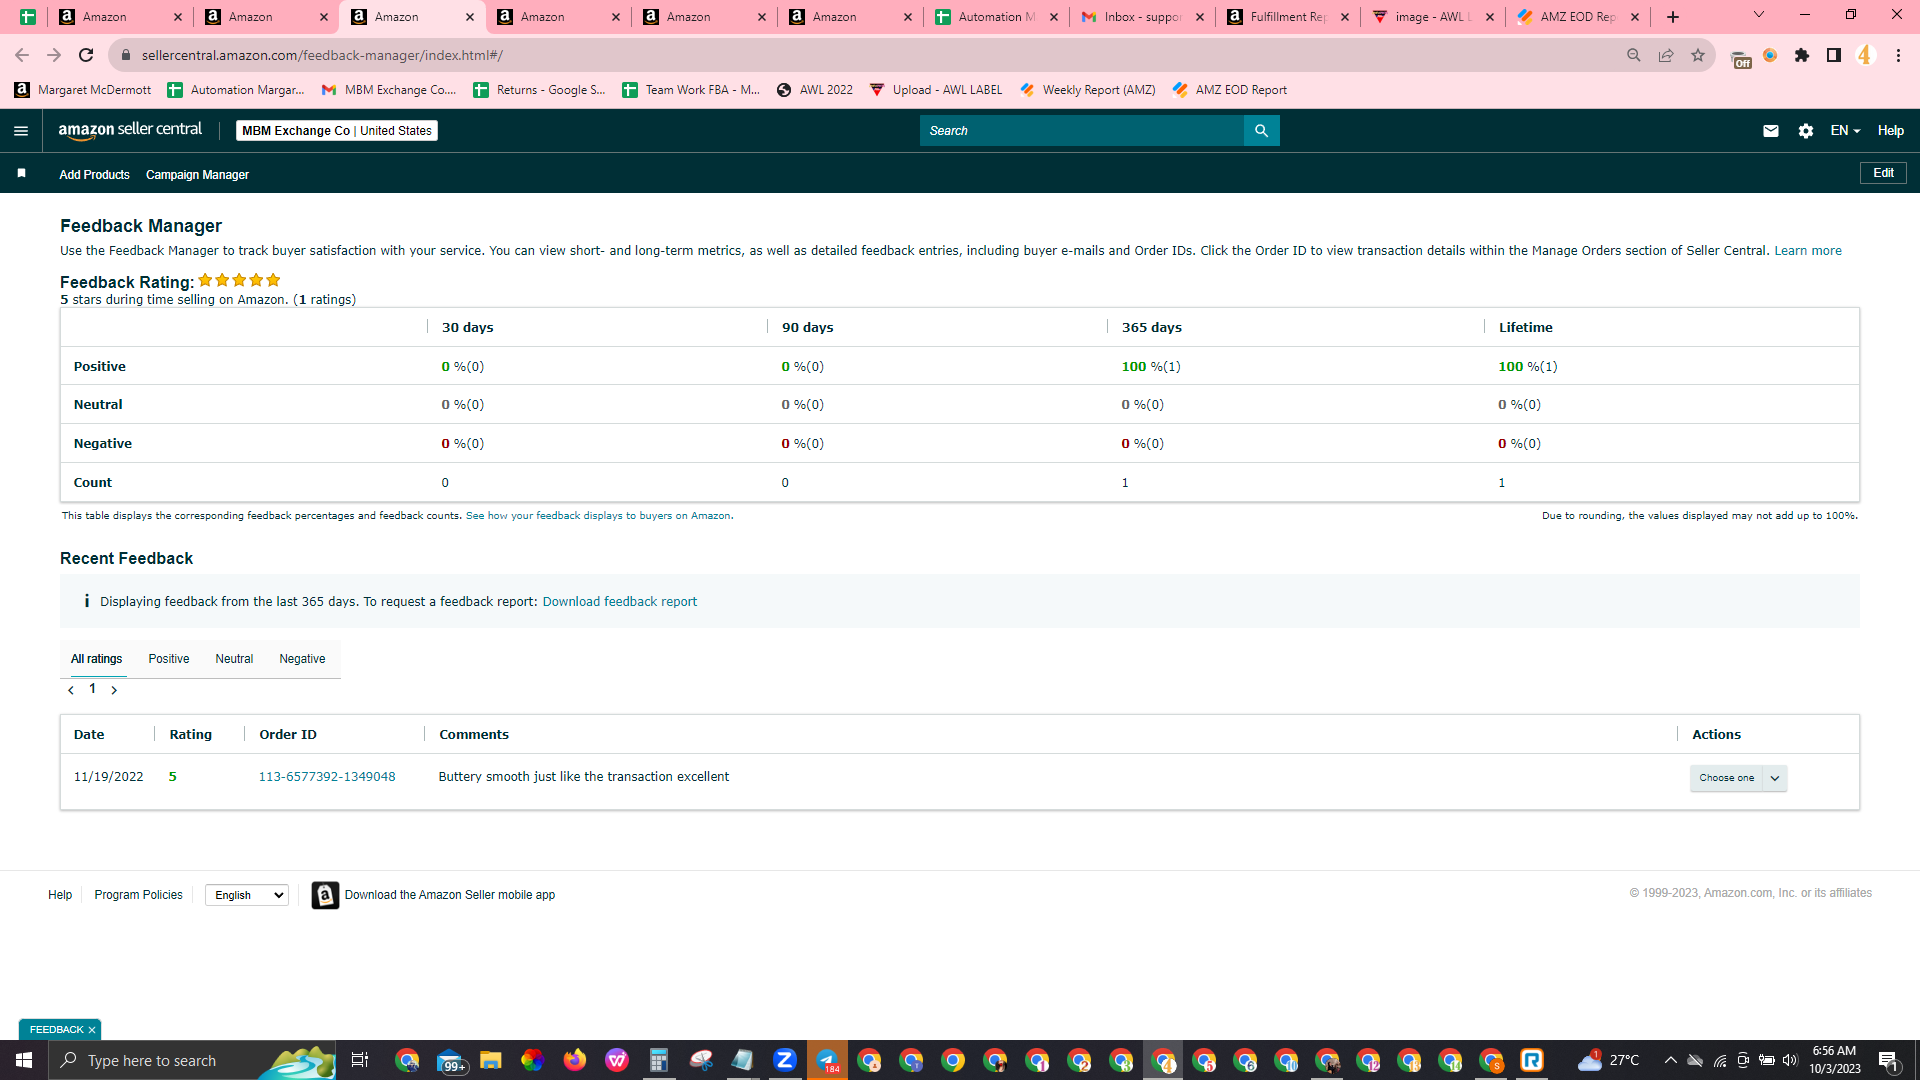Expand the tab search chevron

click(1759, 15)
